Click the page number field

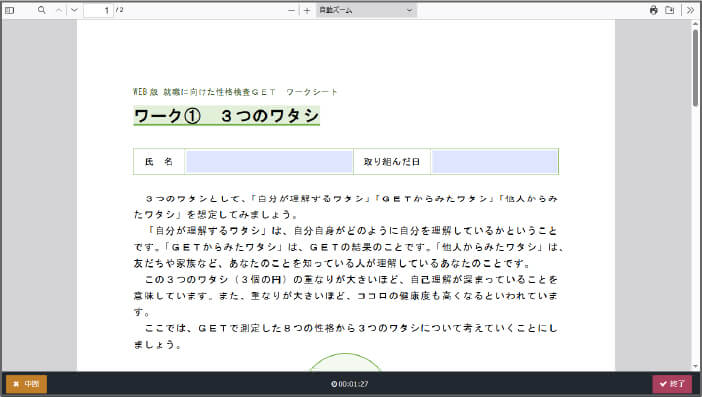coord(98,10)
